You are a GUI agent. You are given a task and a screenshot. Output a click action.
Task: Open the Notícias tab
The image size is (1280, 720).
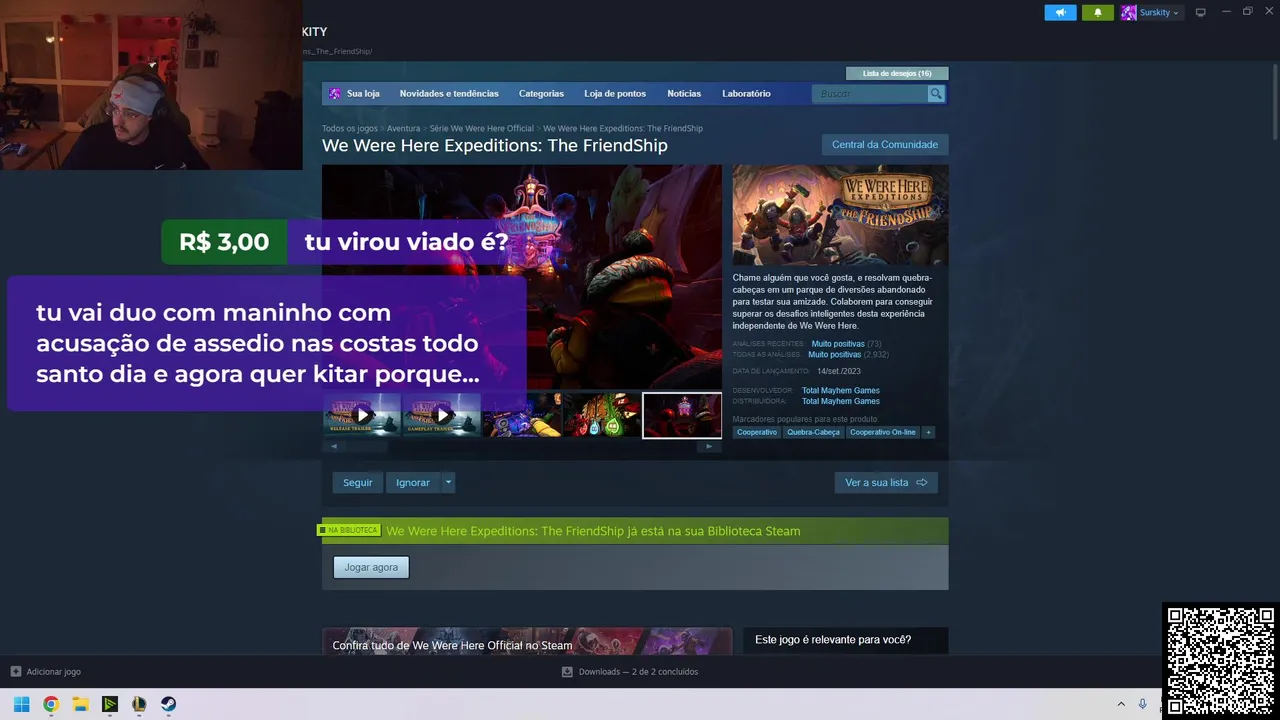click(x=684, y=93)
